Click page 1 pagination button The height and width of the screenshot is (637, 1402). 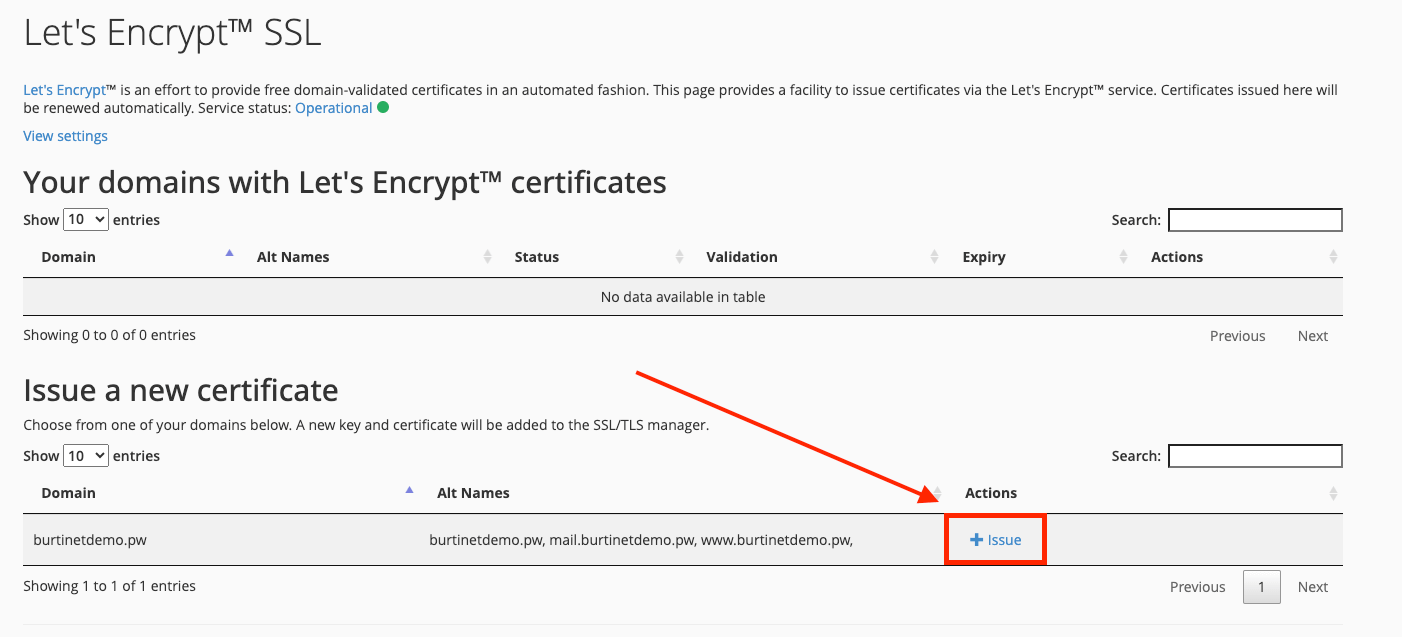[x=1261, y=587]
